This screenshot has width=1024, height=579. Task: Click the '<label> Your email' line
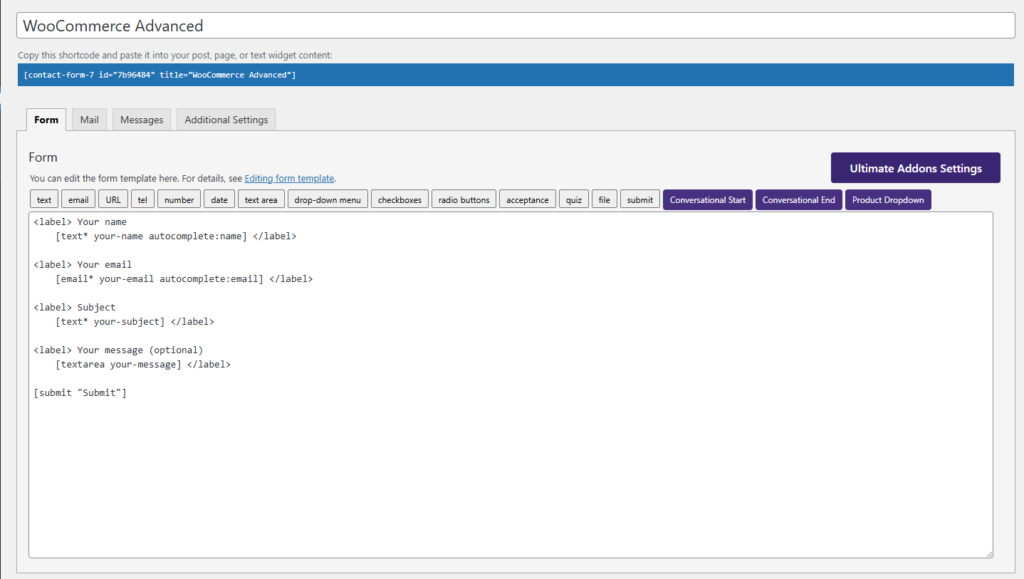(x=83, y=264)
